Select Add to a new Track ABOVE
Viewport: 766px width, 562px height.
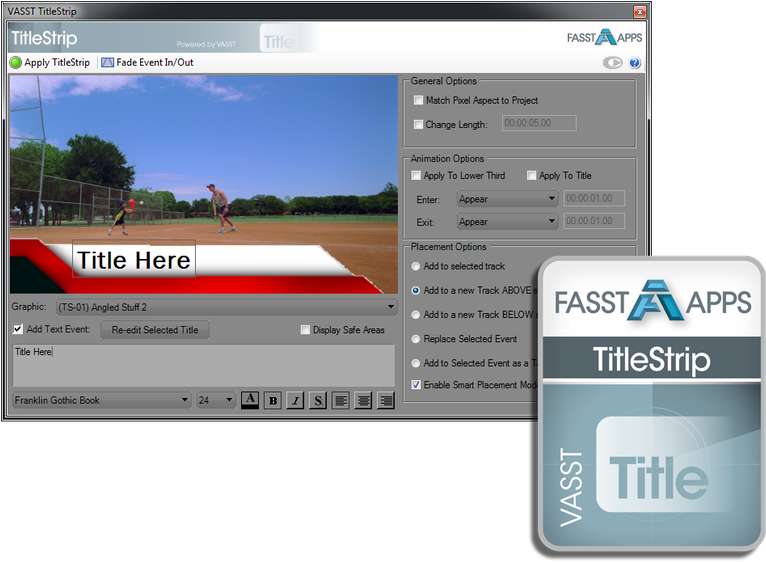click(415, 290)
